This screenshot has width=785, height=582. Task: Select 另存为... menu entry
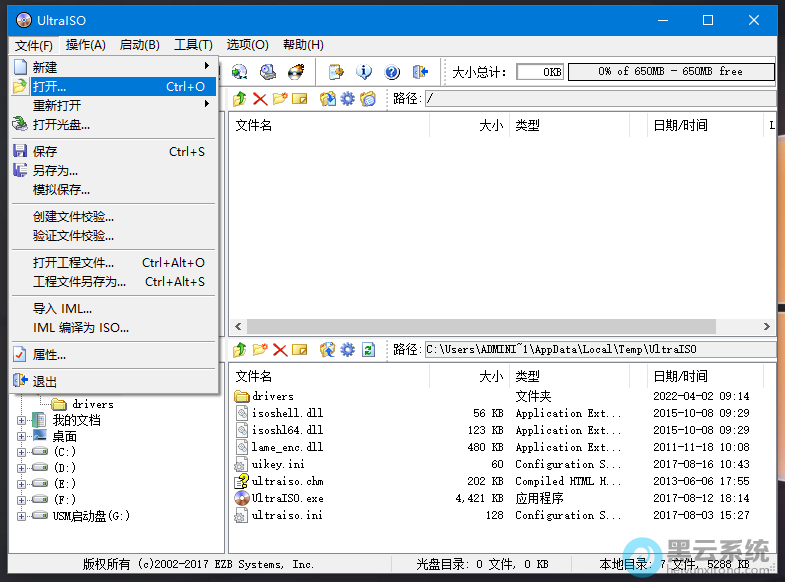(x=55, y=171)
